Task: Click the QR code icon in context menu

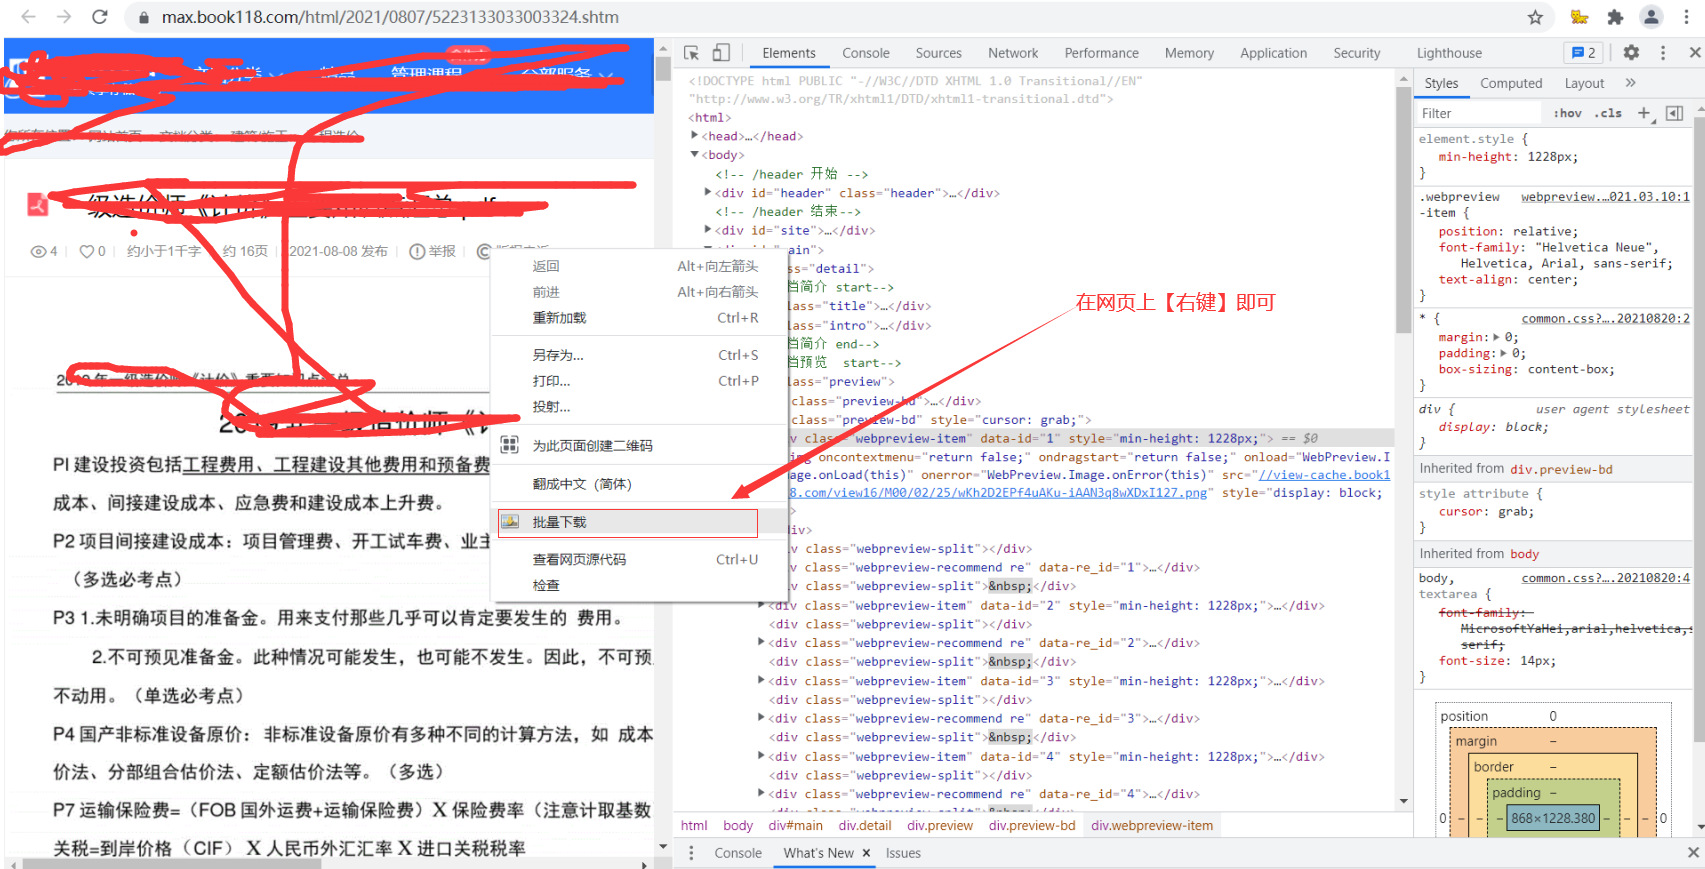Action: point(510,445)
